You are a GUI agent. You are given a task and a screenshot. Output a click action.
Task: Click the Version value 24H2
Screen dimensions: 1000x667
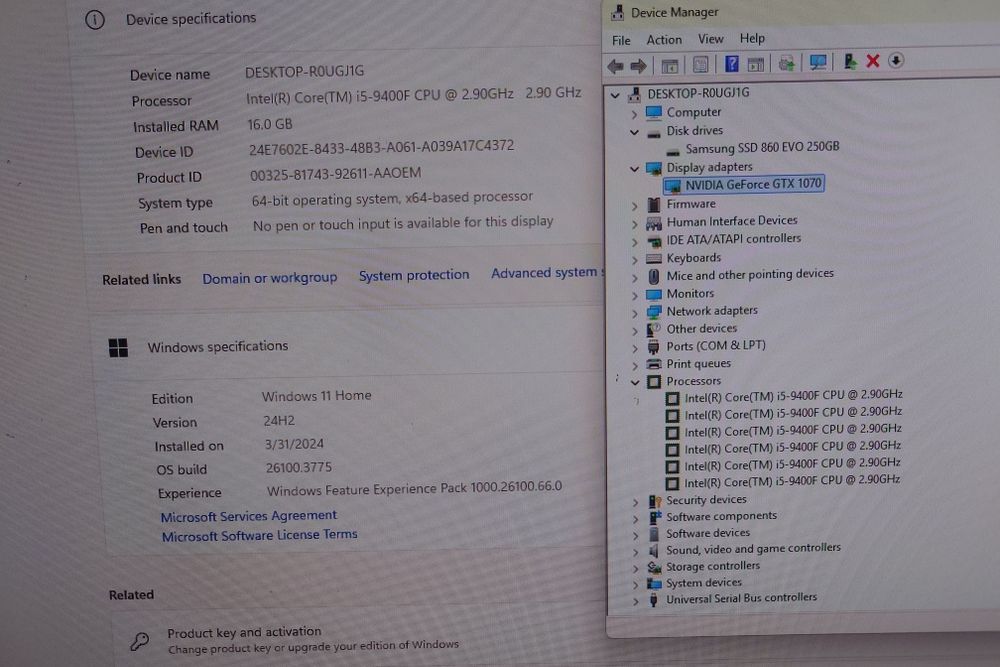(x=279, y=421)
